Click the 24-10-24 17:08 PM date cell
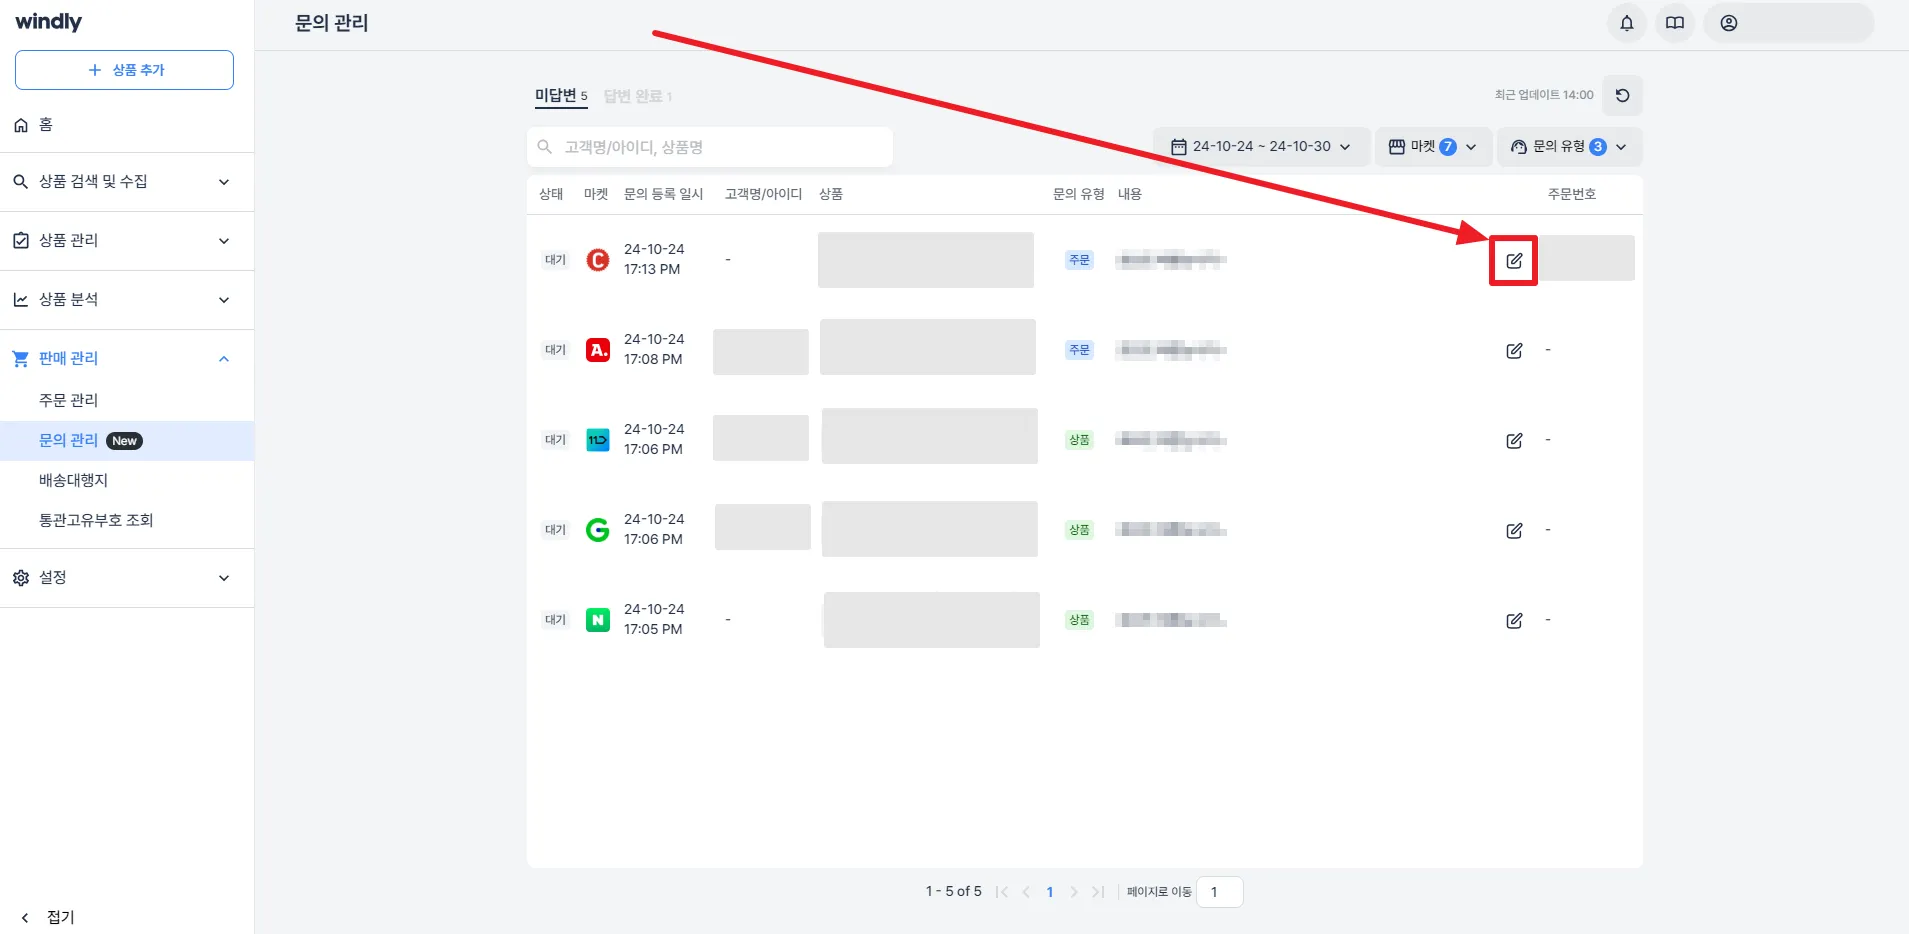This screenshot has width=1909, height=934. (654, 349)
